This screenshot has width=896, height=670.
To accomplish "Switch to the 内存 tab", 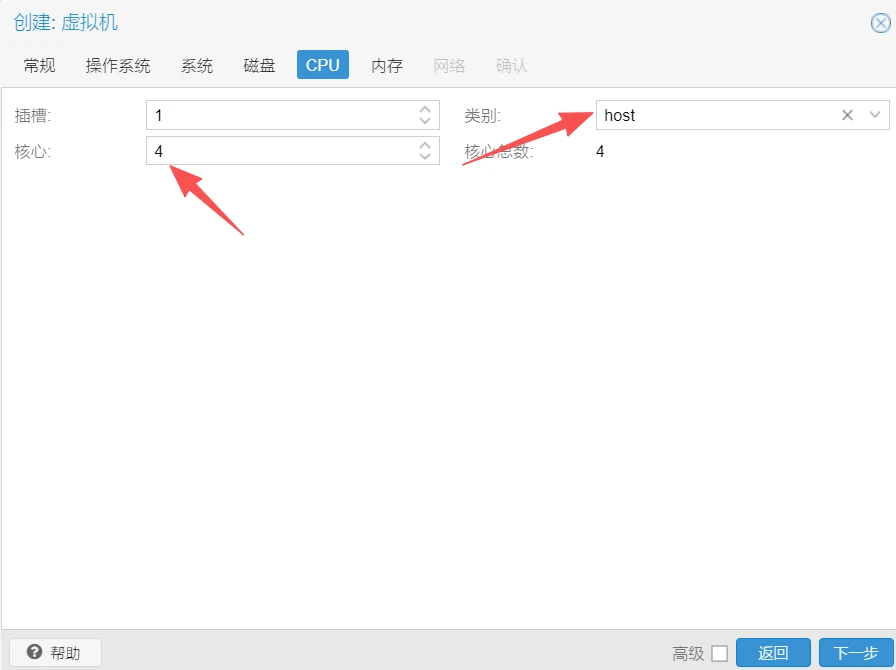I will 387,66.
